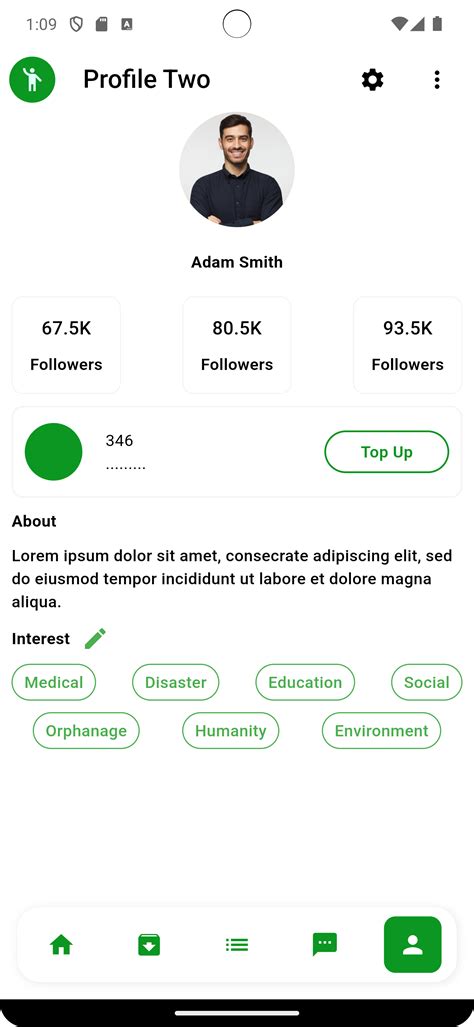Tap the Top Up button
Screen dimensions: 474x1027
tap(387, 452)
